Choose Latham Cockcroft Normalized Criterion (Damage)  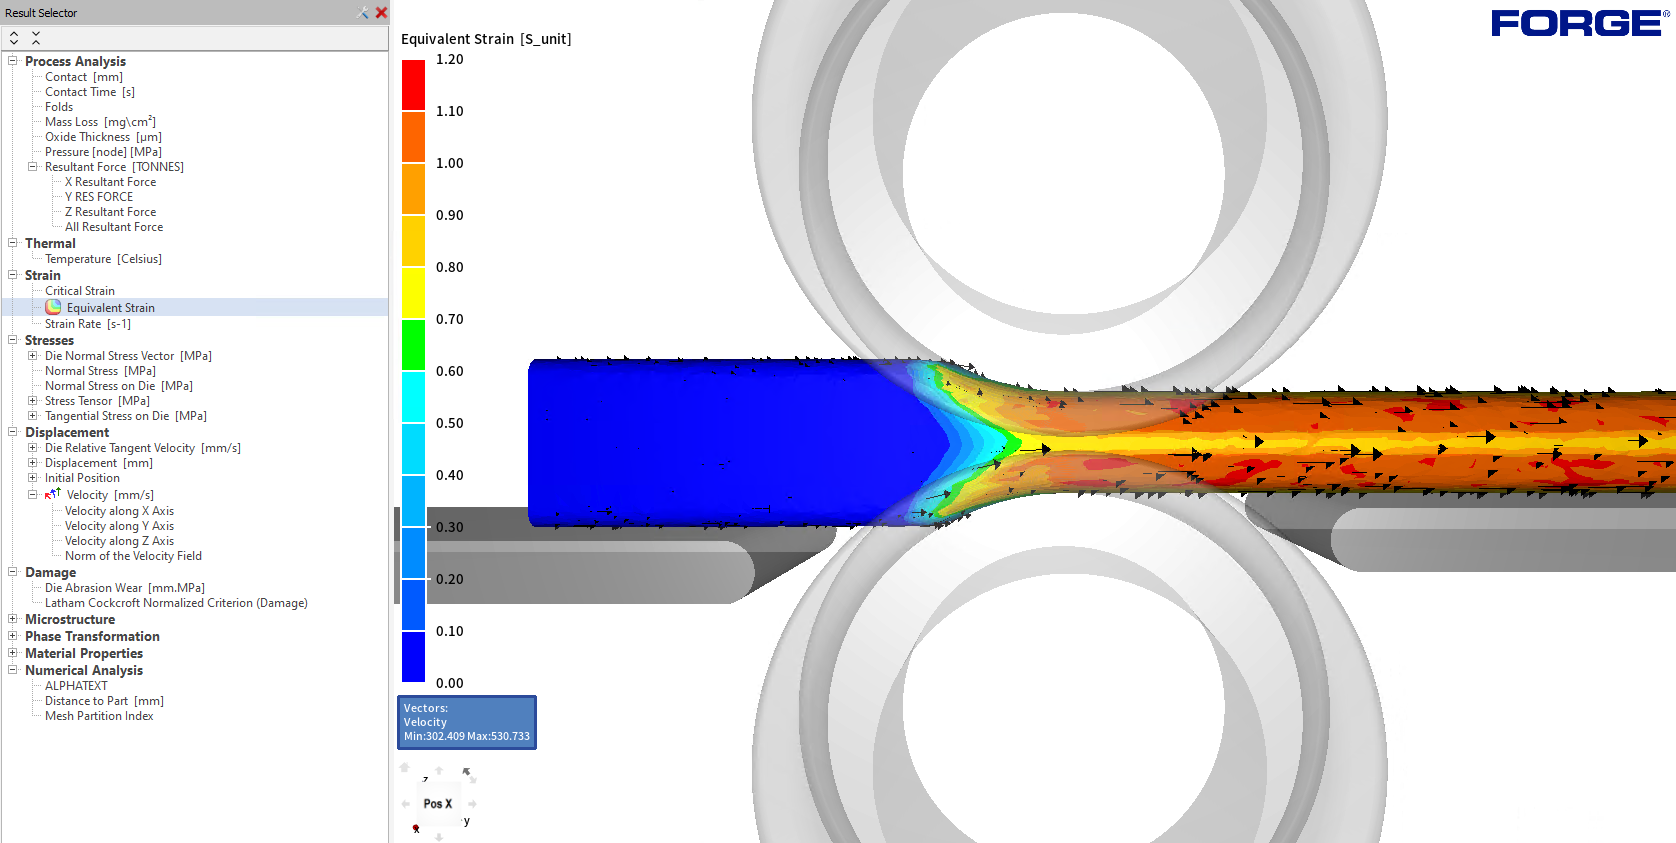tap(176, 603)
